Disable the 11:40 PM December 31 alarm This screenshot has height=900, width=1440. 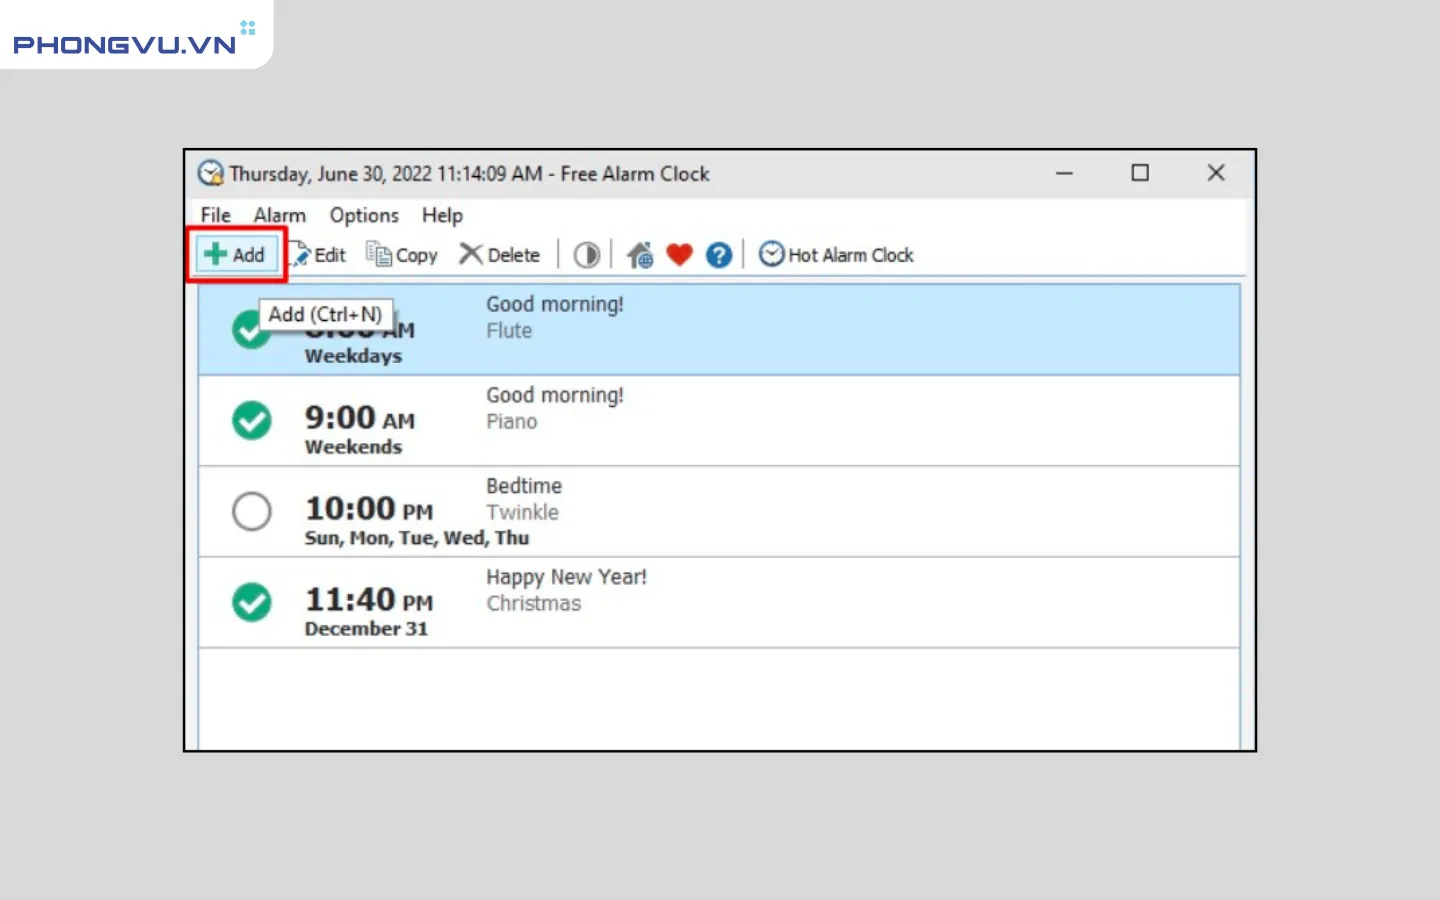(252, 603)
